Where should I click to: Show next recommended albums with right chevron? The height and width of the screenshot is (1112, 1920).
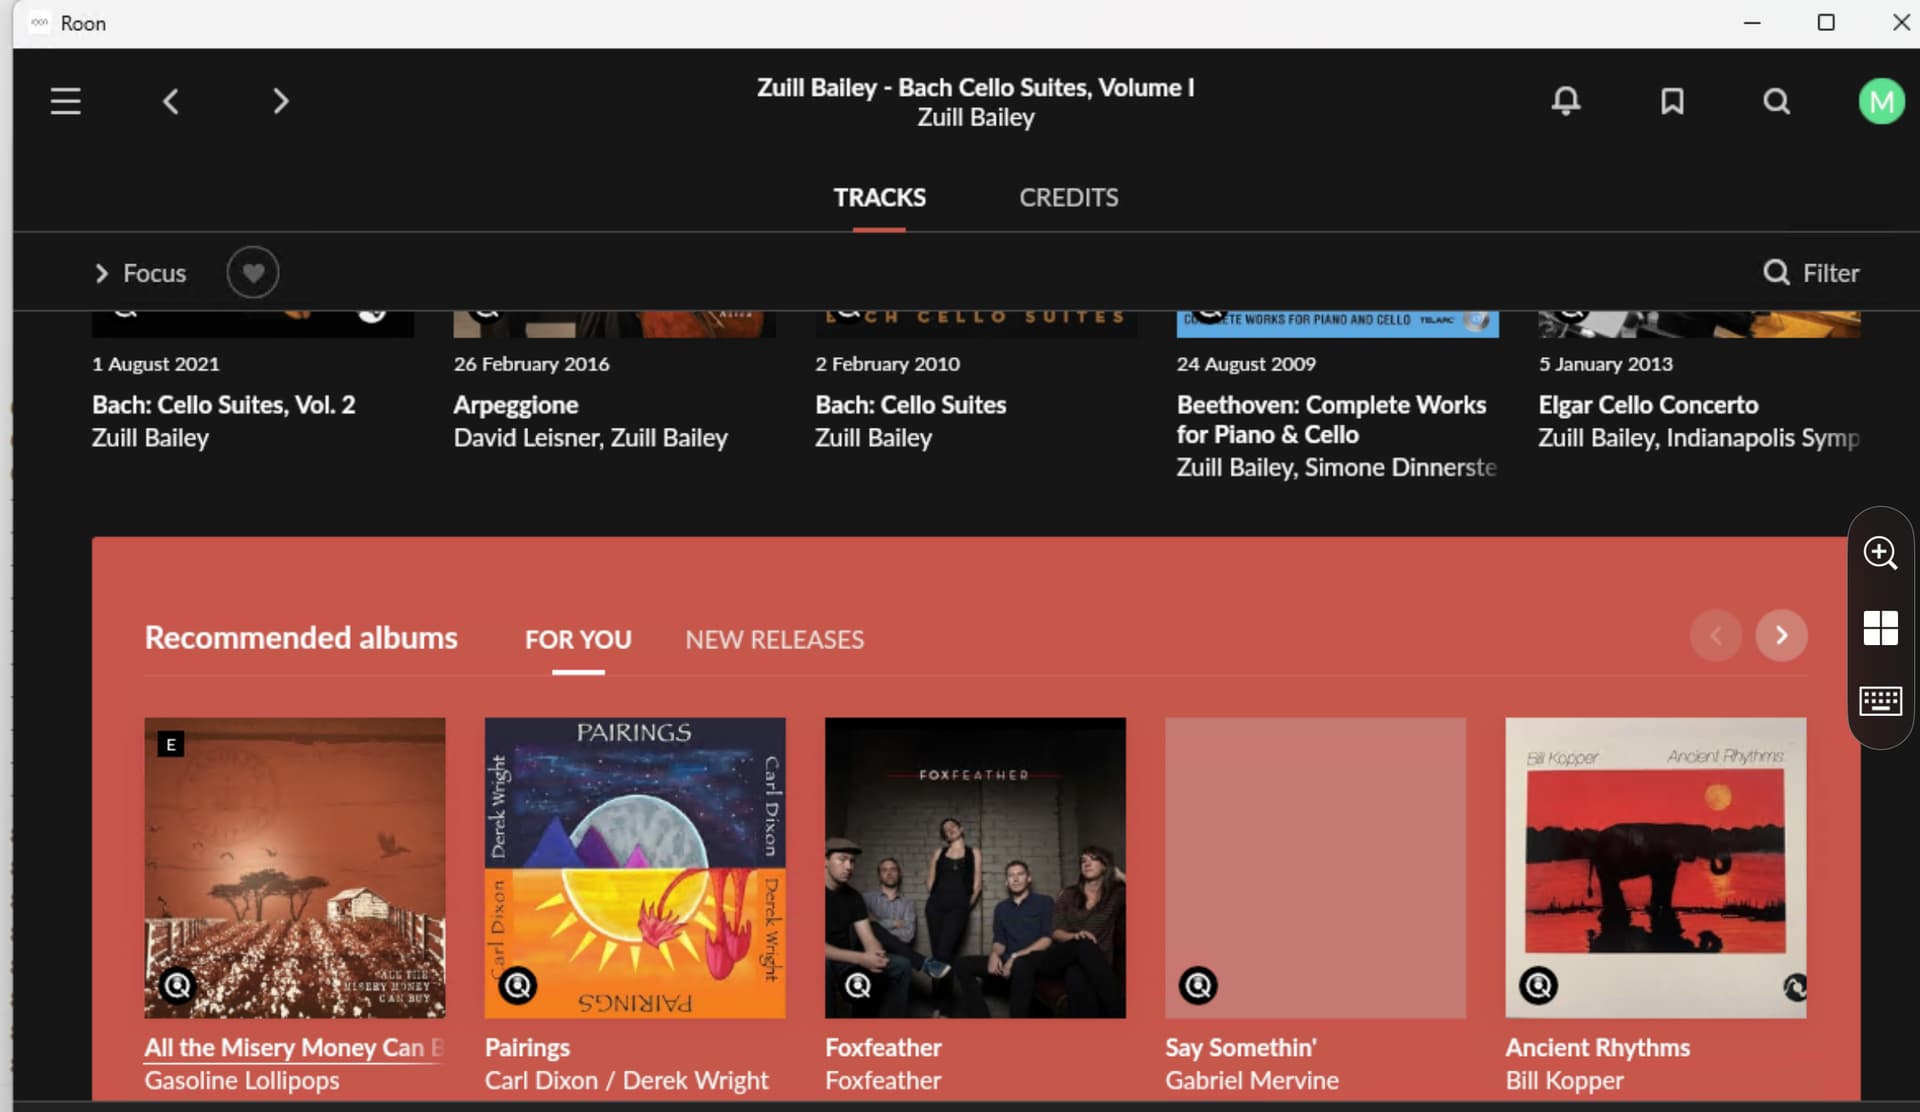pyautogui.click(x=1782, y=635)
